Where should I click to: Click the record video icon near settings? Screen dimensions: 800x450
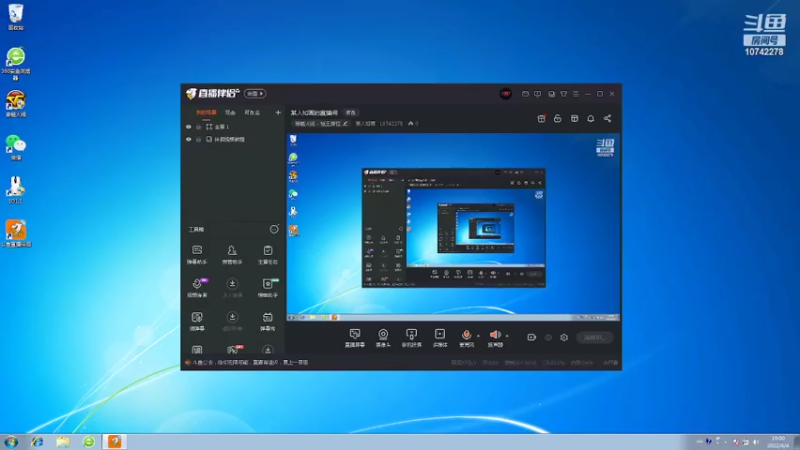(531, 337)
